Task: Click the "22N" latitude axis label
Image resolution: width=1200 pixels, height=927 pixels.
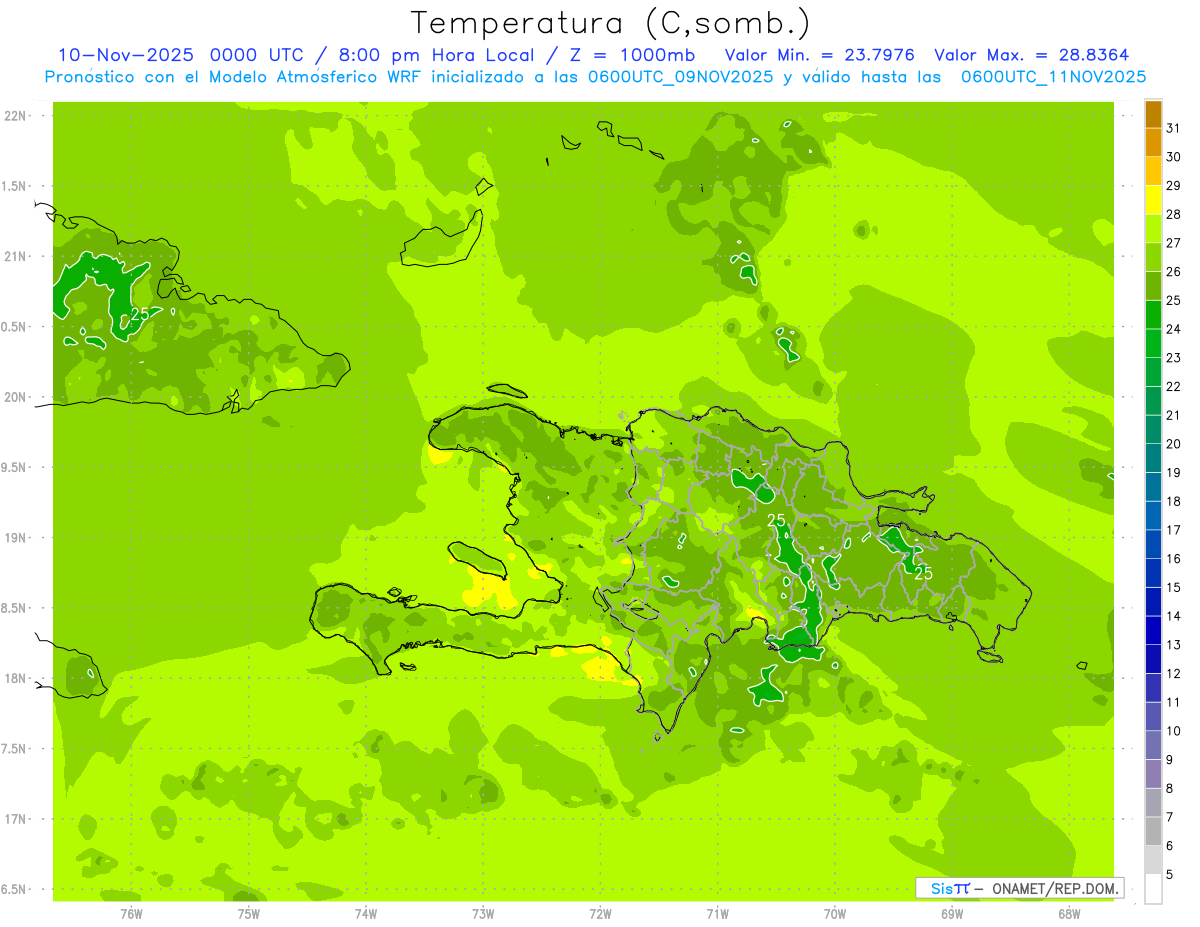Action: pos(16,116)
